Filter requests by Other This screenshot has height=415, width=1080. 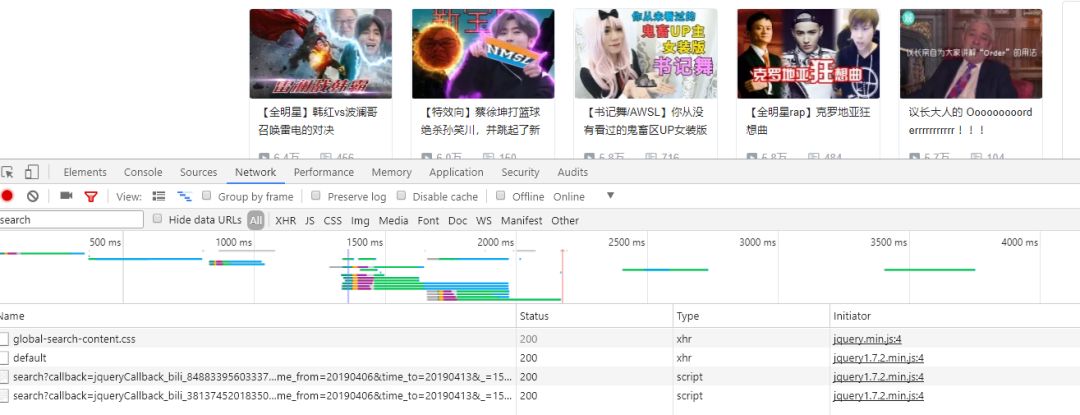point(565,220)
